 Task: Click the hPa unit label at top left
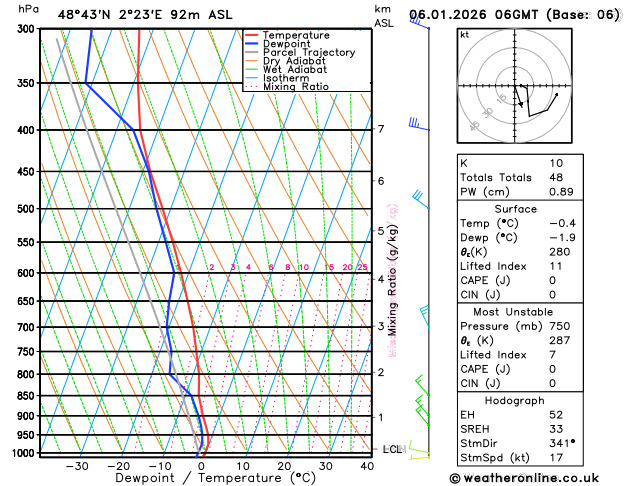[29, 9]
